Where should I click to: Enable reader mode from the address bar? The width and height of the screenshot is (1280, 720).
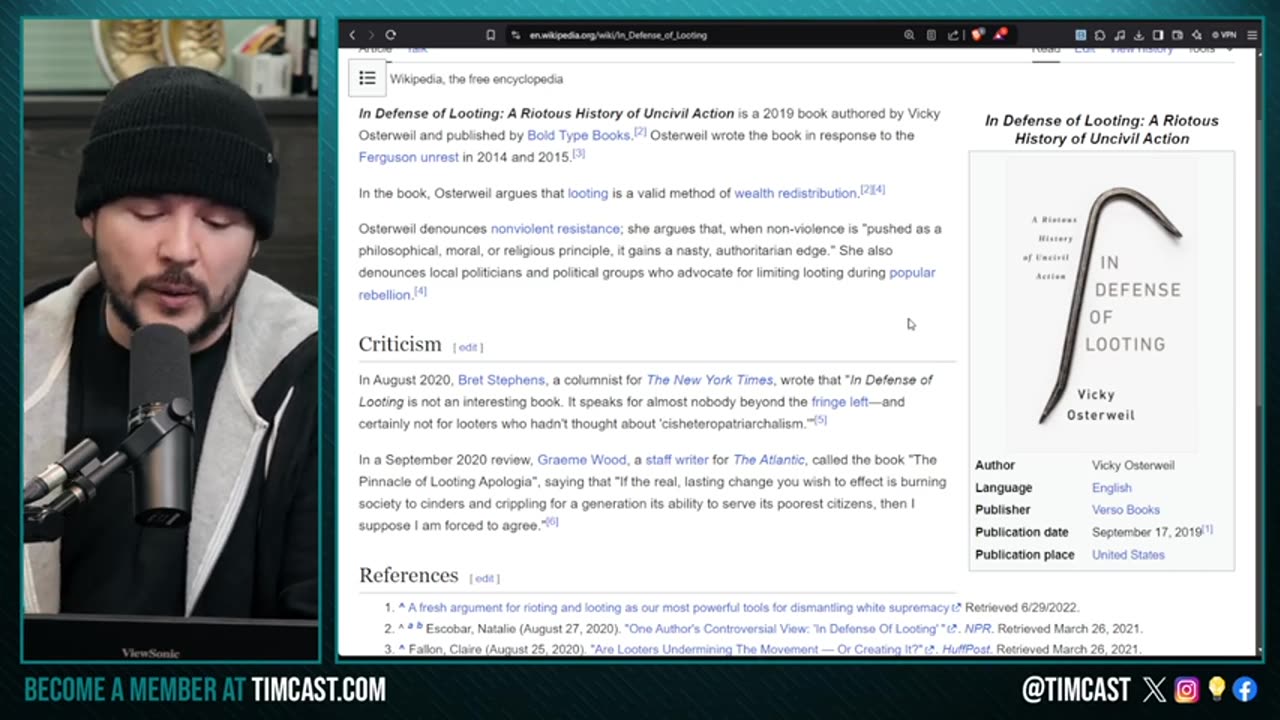point(931,35)
